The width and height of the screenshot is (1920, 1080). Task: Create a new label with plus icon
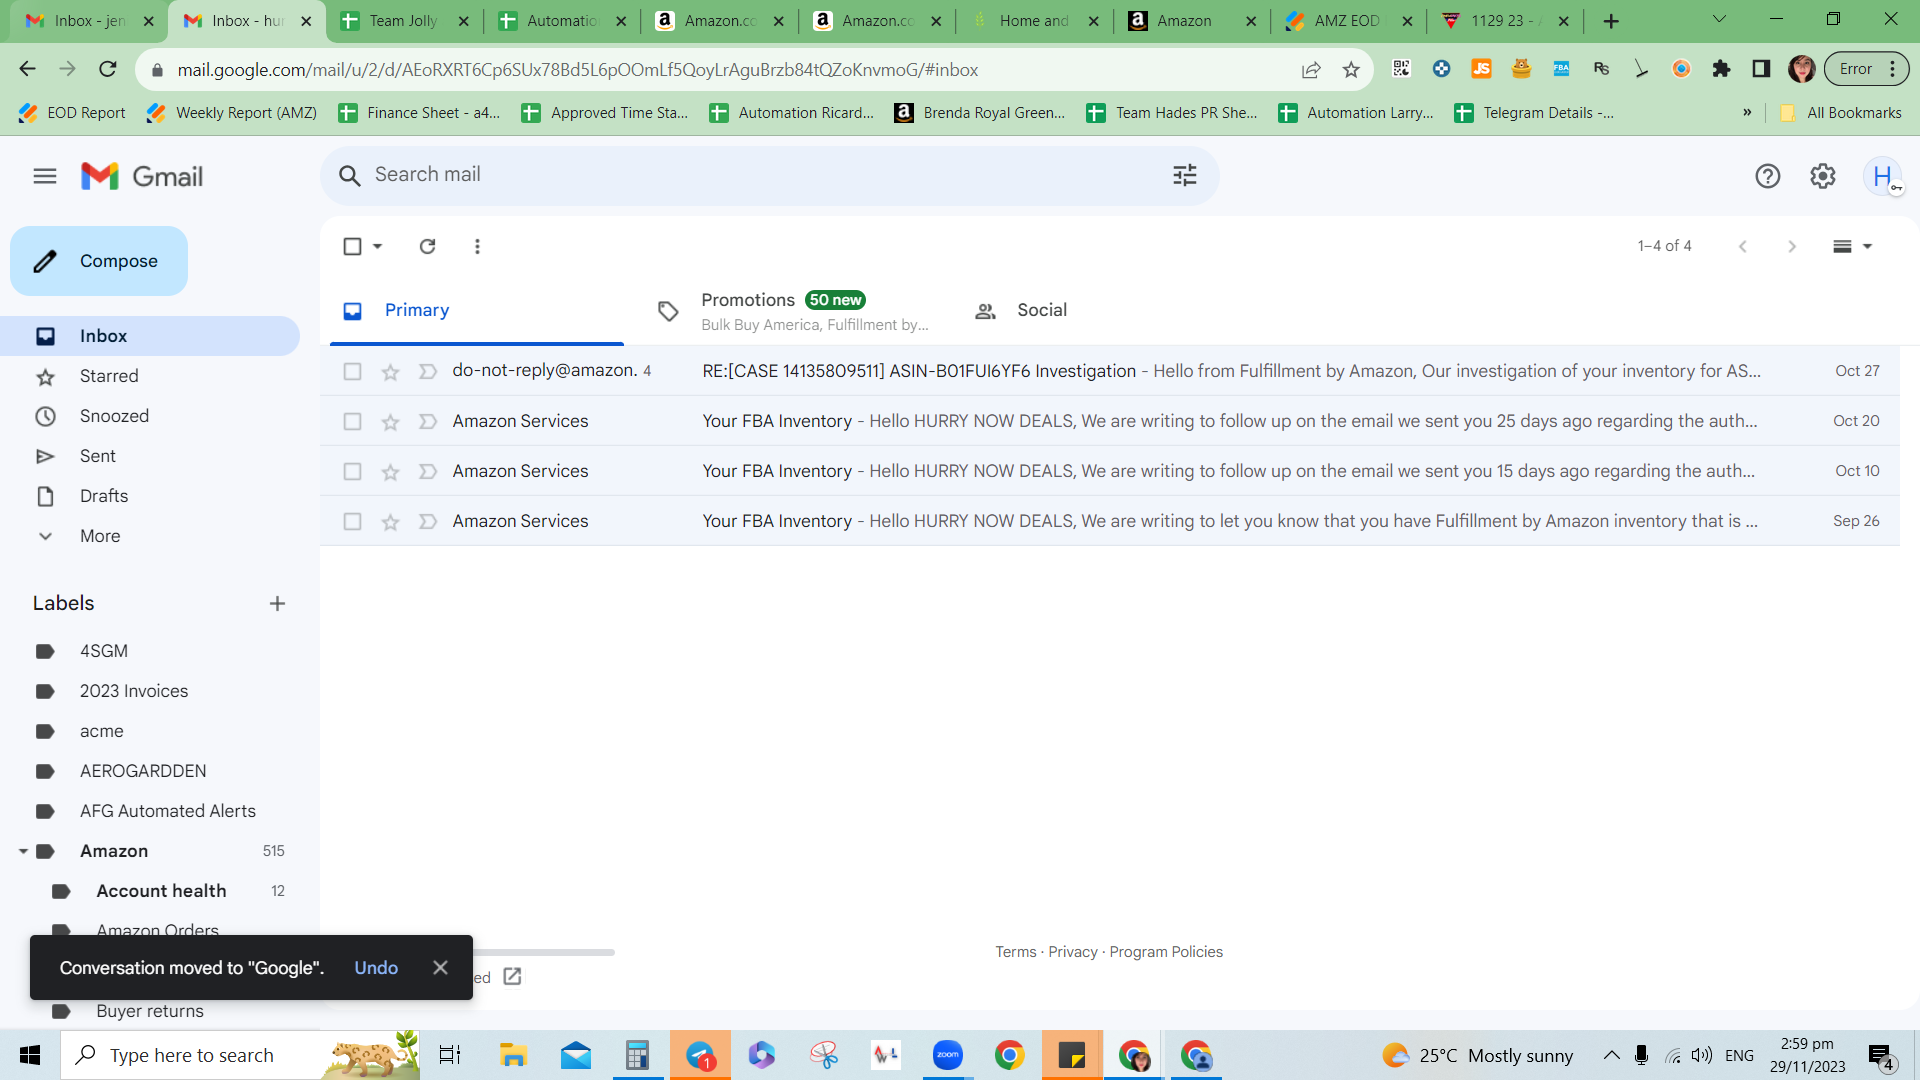point(277,603)
